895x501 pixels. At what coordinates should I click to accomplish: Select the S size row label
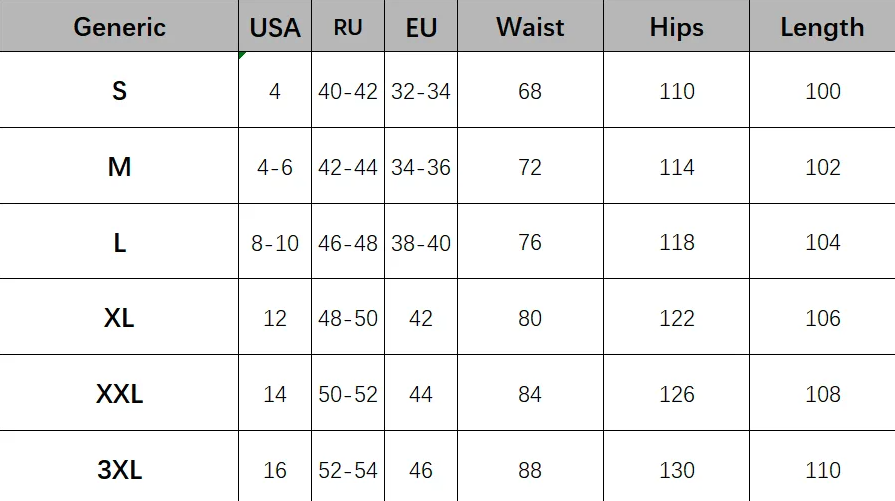click(x=119, y=91)
